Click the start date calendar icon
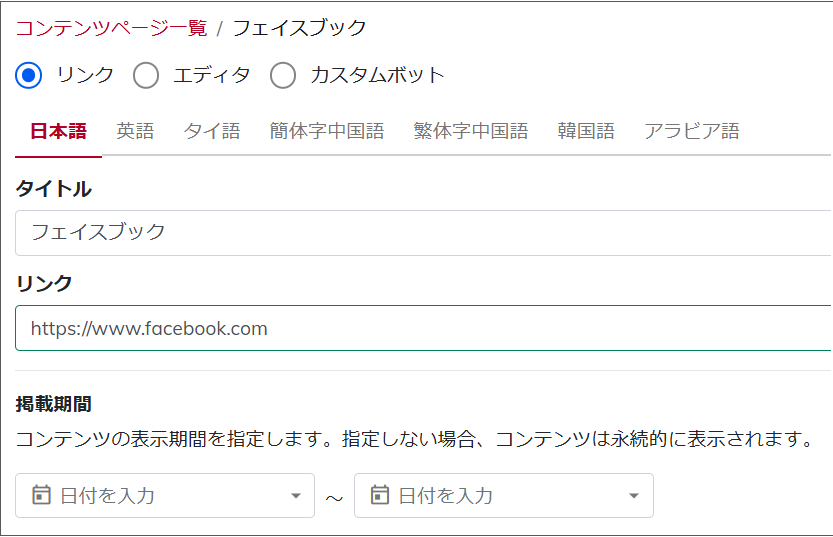833x537 pixels. tap(41, 495)
